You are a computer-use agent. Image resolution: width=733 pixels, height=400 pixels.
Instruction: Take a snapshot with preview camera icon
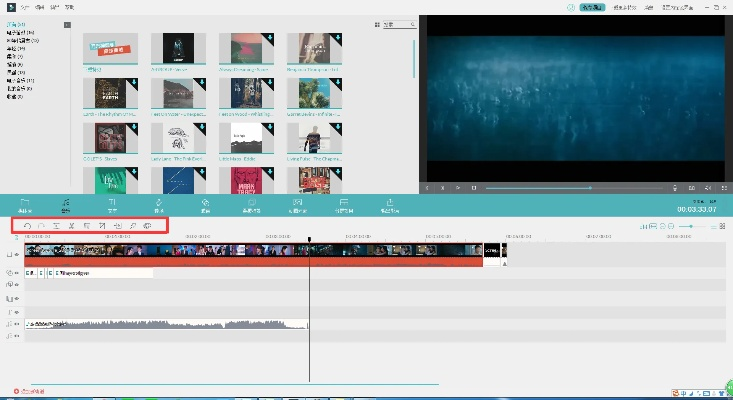coord(691,187)
